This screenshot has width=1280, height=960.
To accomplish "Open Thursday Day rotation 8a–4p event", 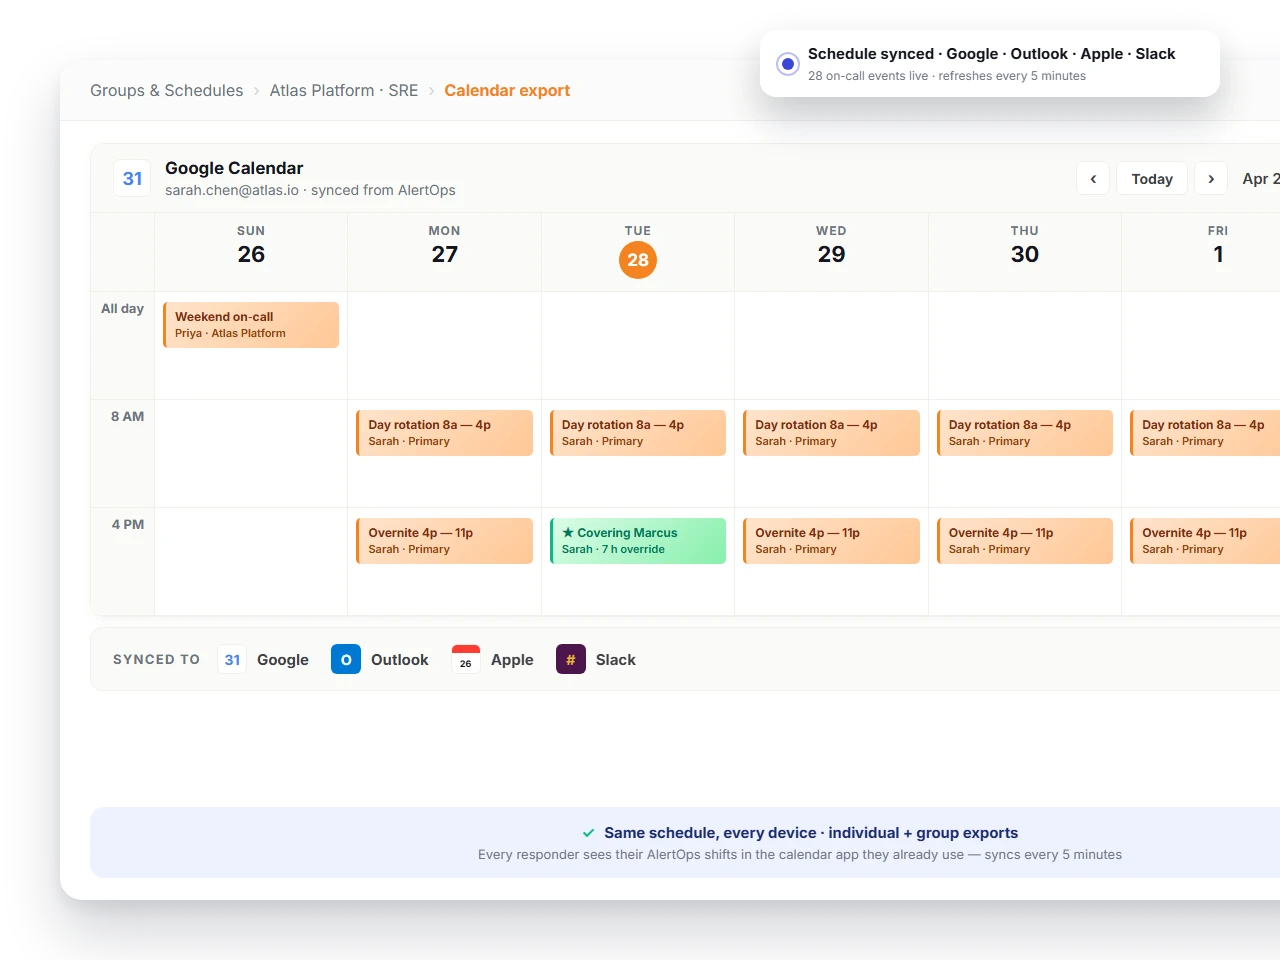I will pyautogui.click(x=1025, y=433).
